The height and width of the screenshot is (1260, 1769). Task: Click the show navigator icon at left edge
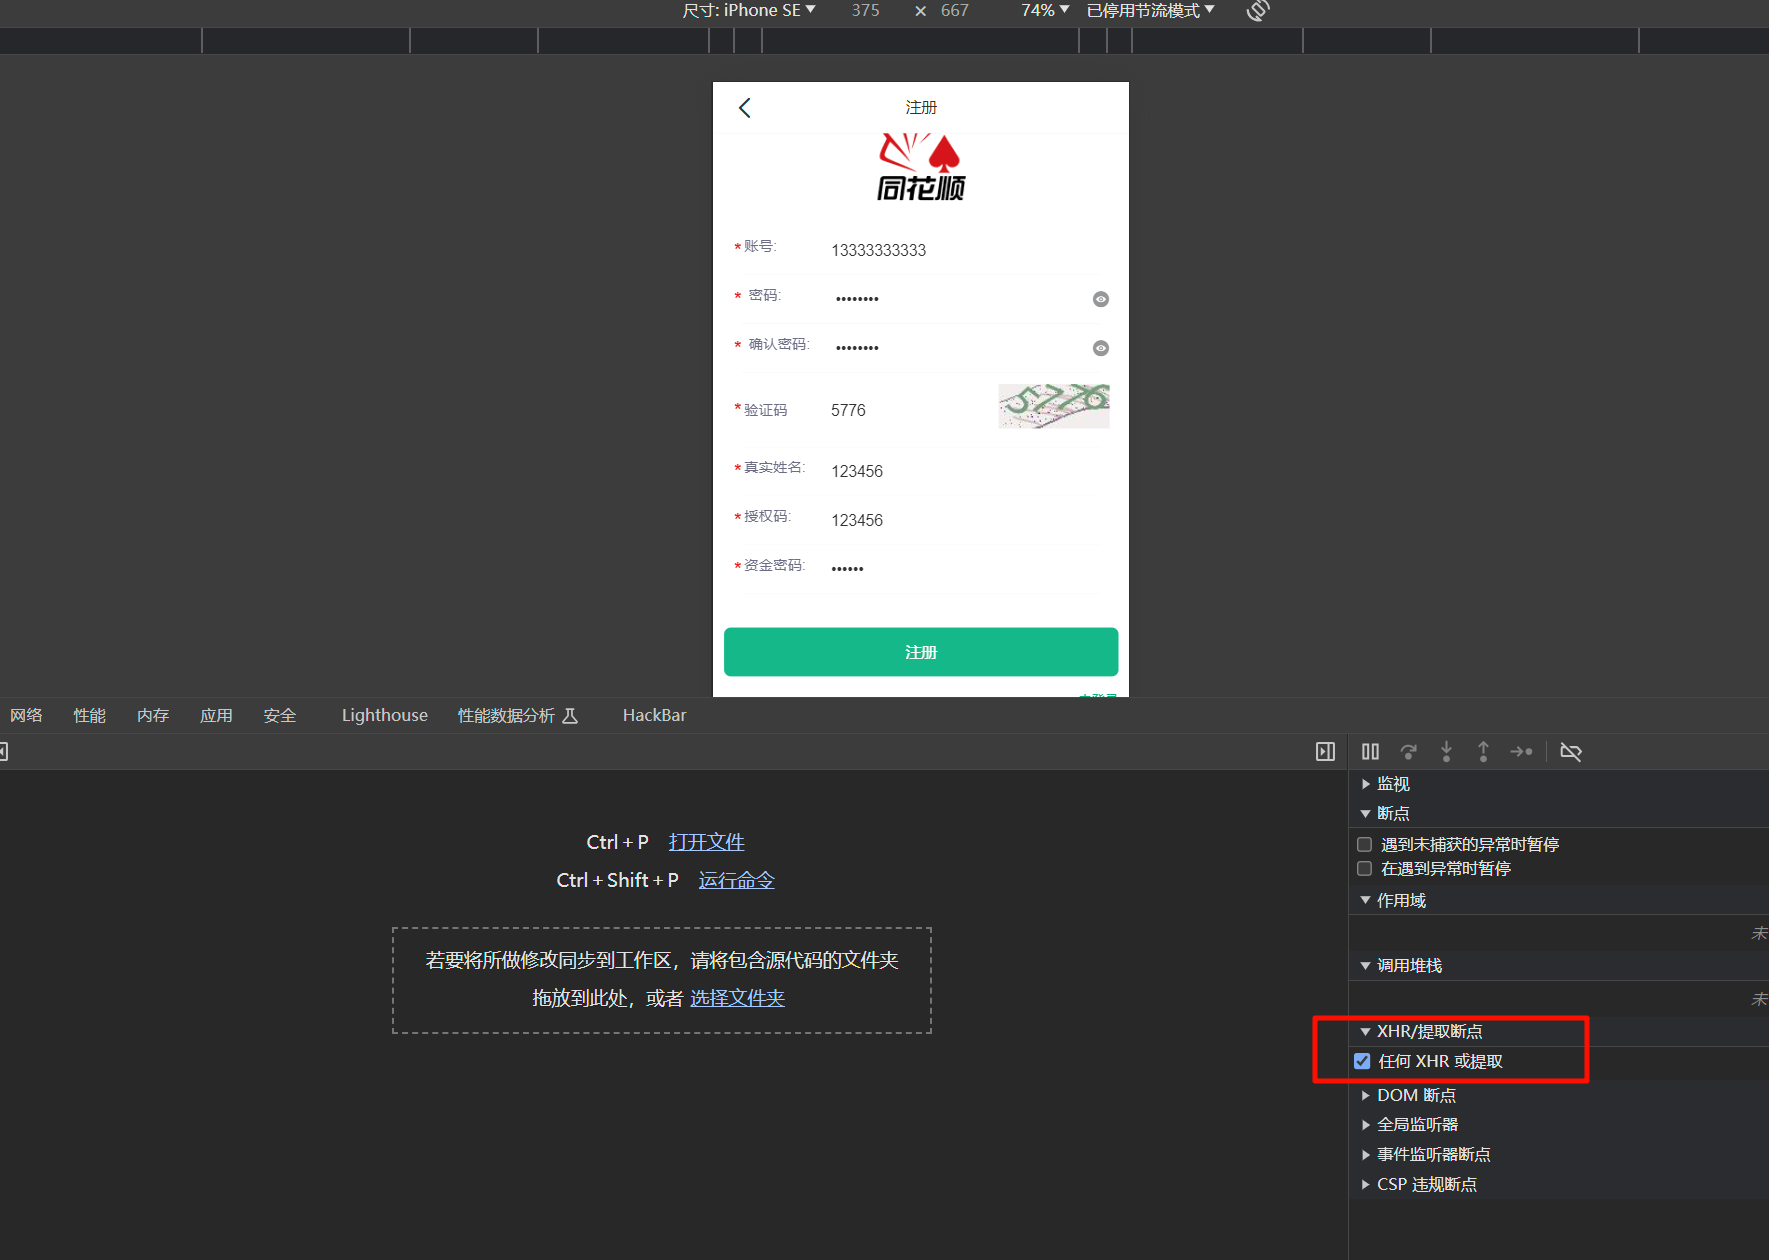pyautogui.click(x=4, y=751)
